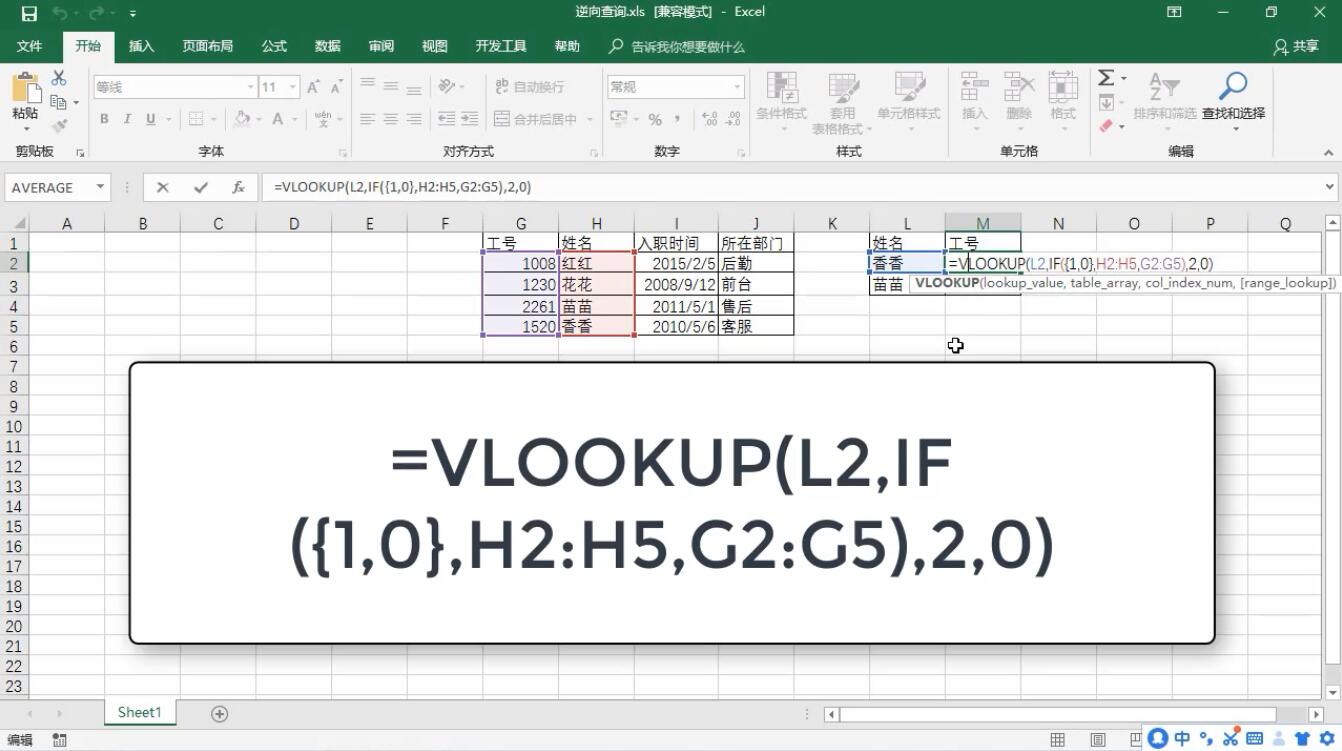Viewport: 1342px width, 751px height.
Task: Switch to the 数据 (Data) tab
Action: (x=328, y=46)
